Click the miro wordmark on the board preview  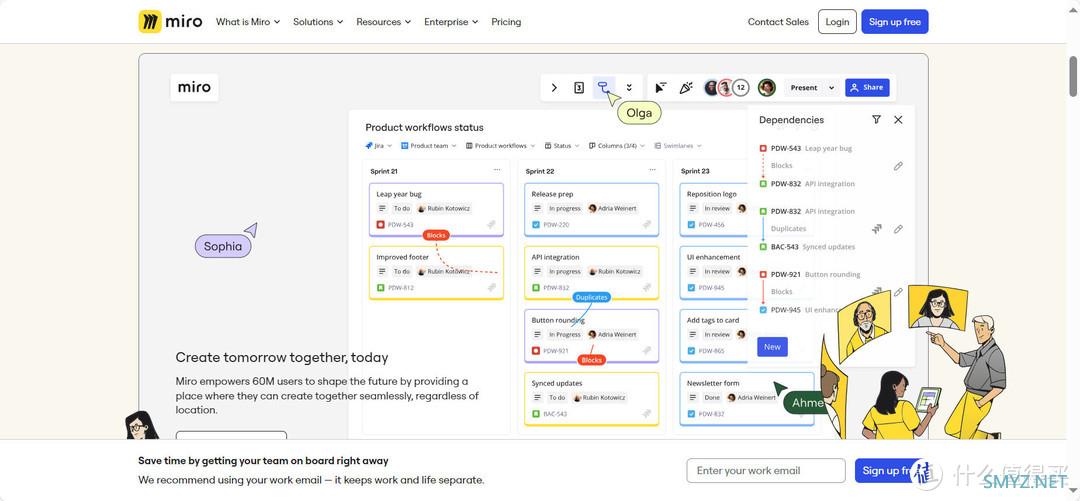point(194,88)
